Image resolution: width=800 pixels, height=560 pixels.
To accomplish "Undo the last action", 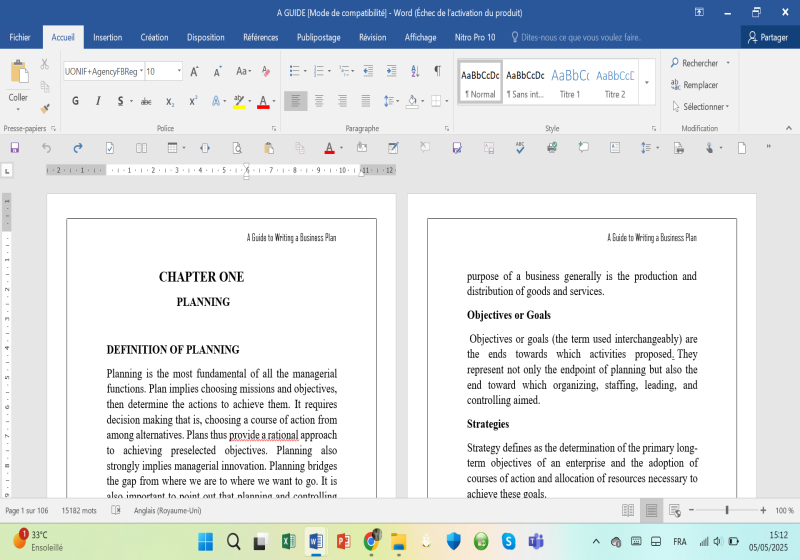I will (46, 148).
